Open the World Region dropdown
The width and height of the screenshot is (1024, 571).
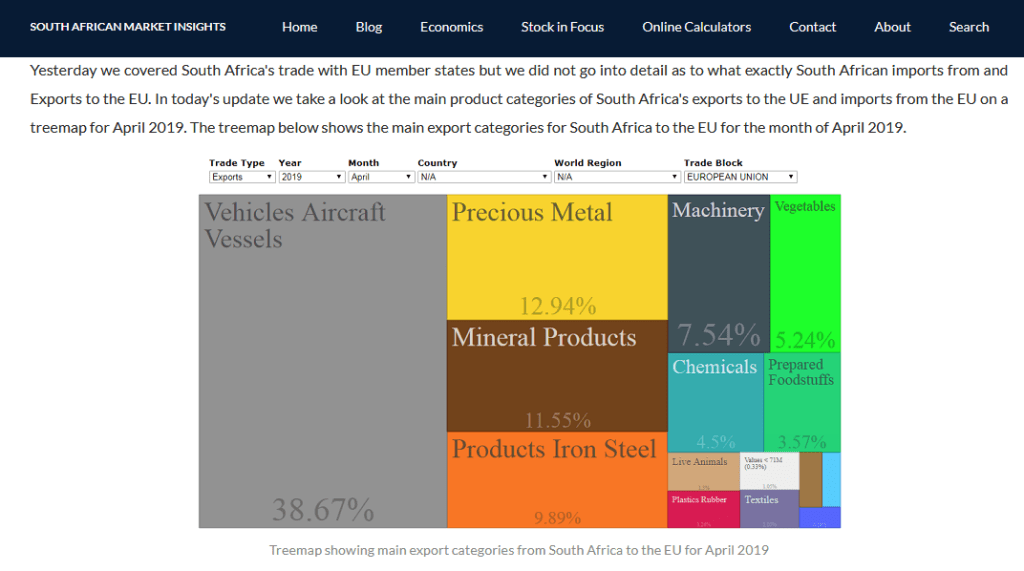point(616,177)
